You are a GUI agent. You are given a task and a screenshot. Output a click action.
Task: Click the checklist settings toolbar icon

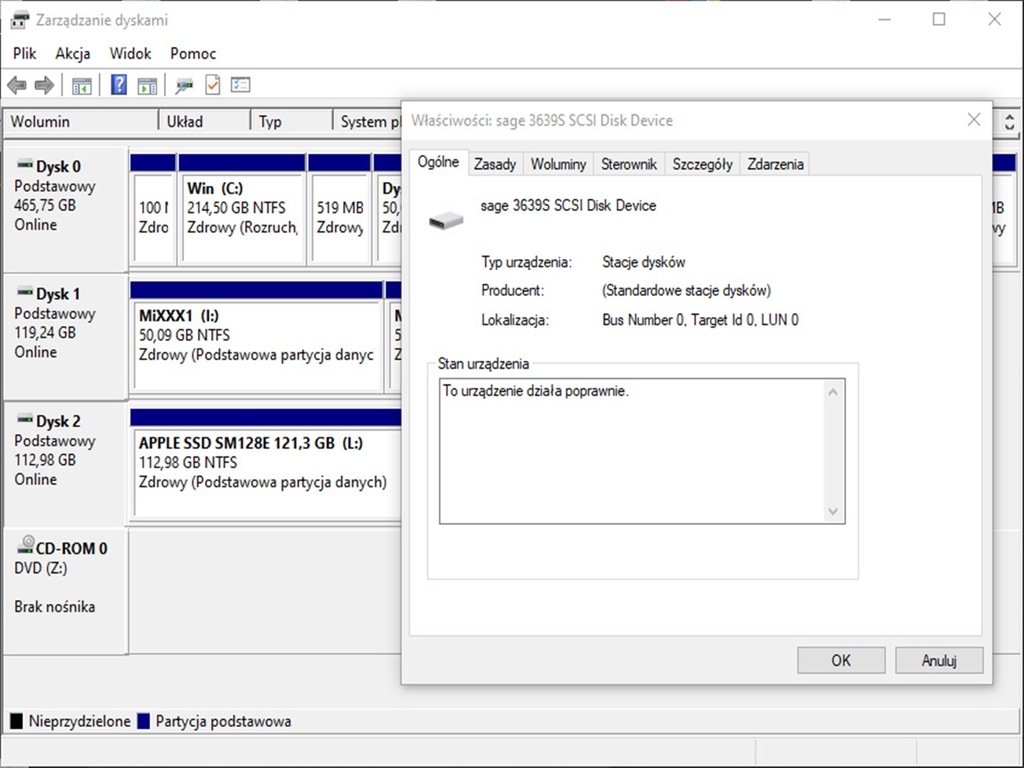tap(240, 86)
